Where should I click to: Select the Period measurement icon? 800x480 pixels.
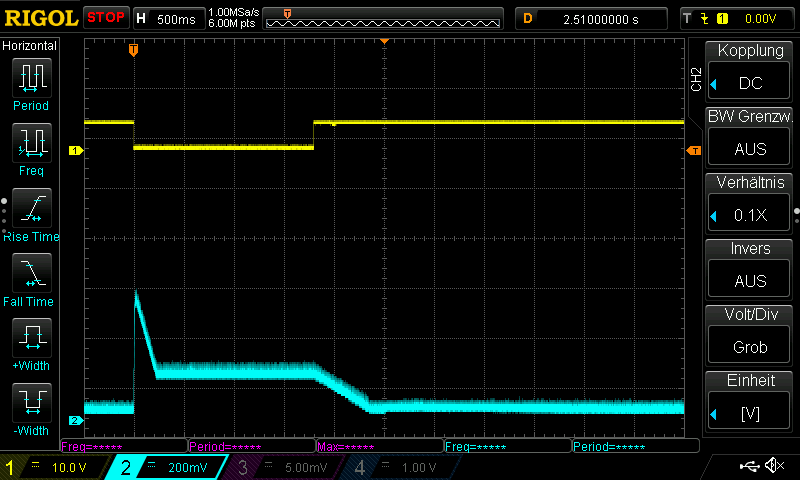point(31,81)
